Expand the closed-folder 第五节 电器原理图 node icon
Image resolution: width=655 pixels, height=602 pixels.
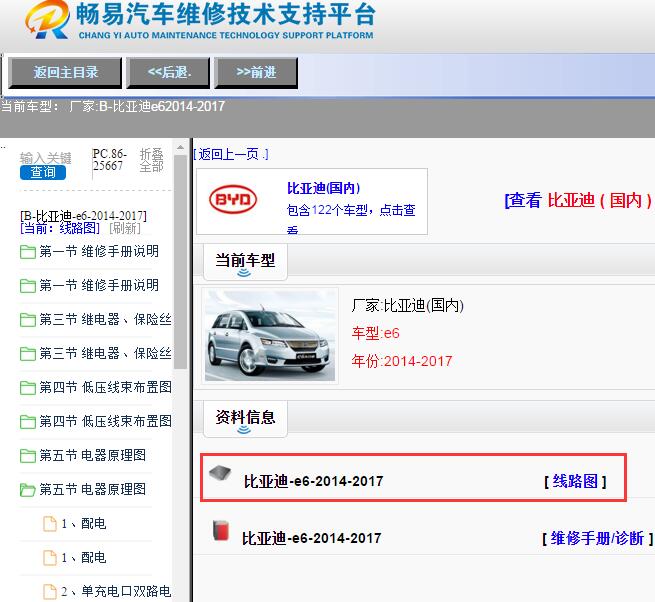pyautogui.click(x=28, y=455)
